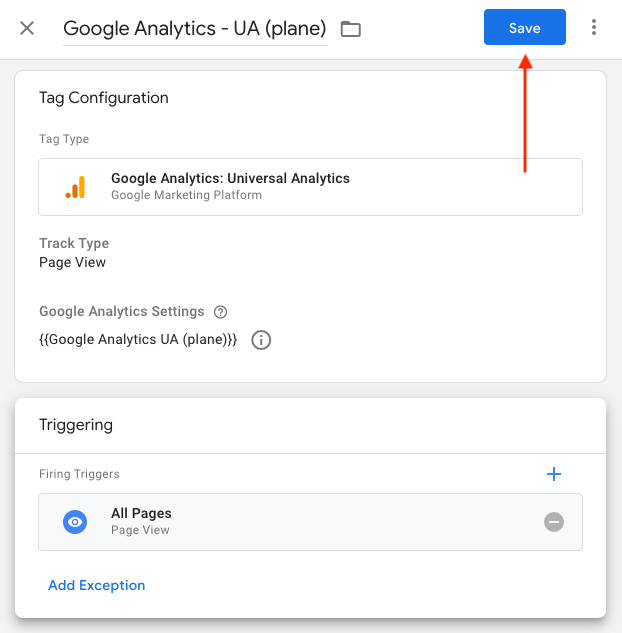Click the info icon next to settings variable
This screenshot has height=633, width=622.
coord(261,340)
